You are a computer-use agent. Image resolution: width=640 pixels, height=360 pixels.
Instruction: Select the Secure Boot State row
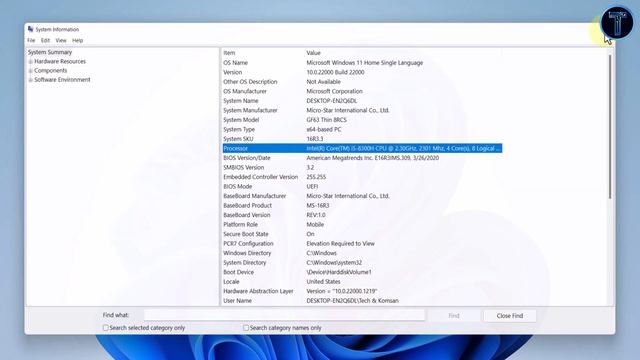tap(362, 234)
